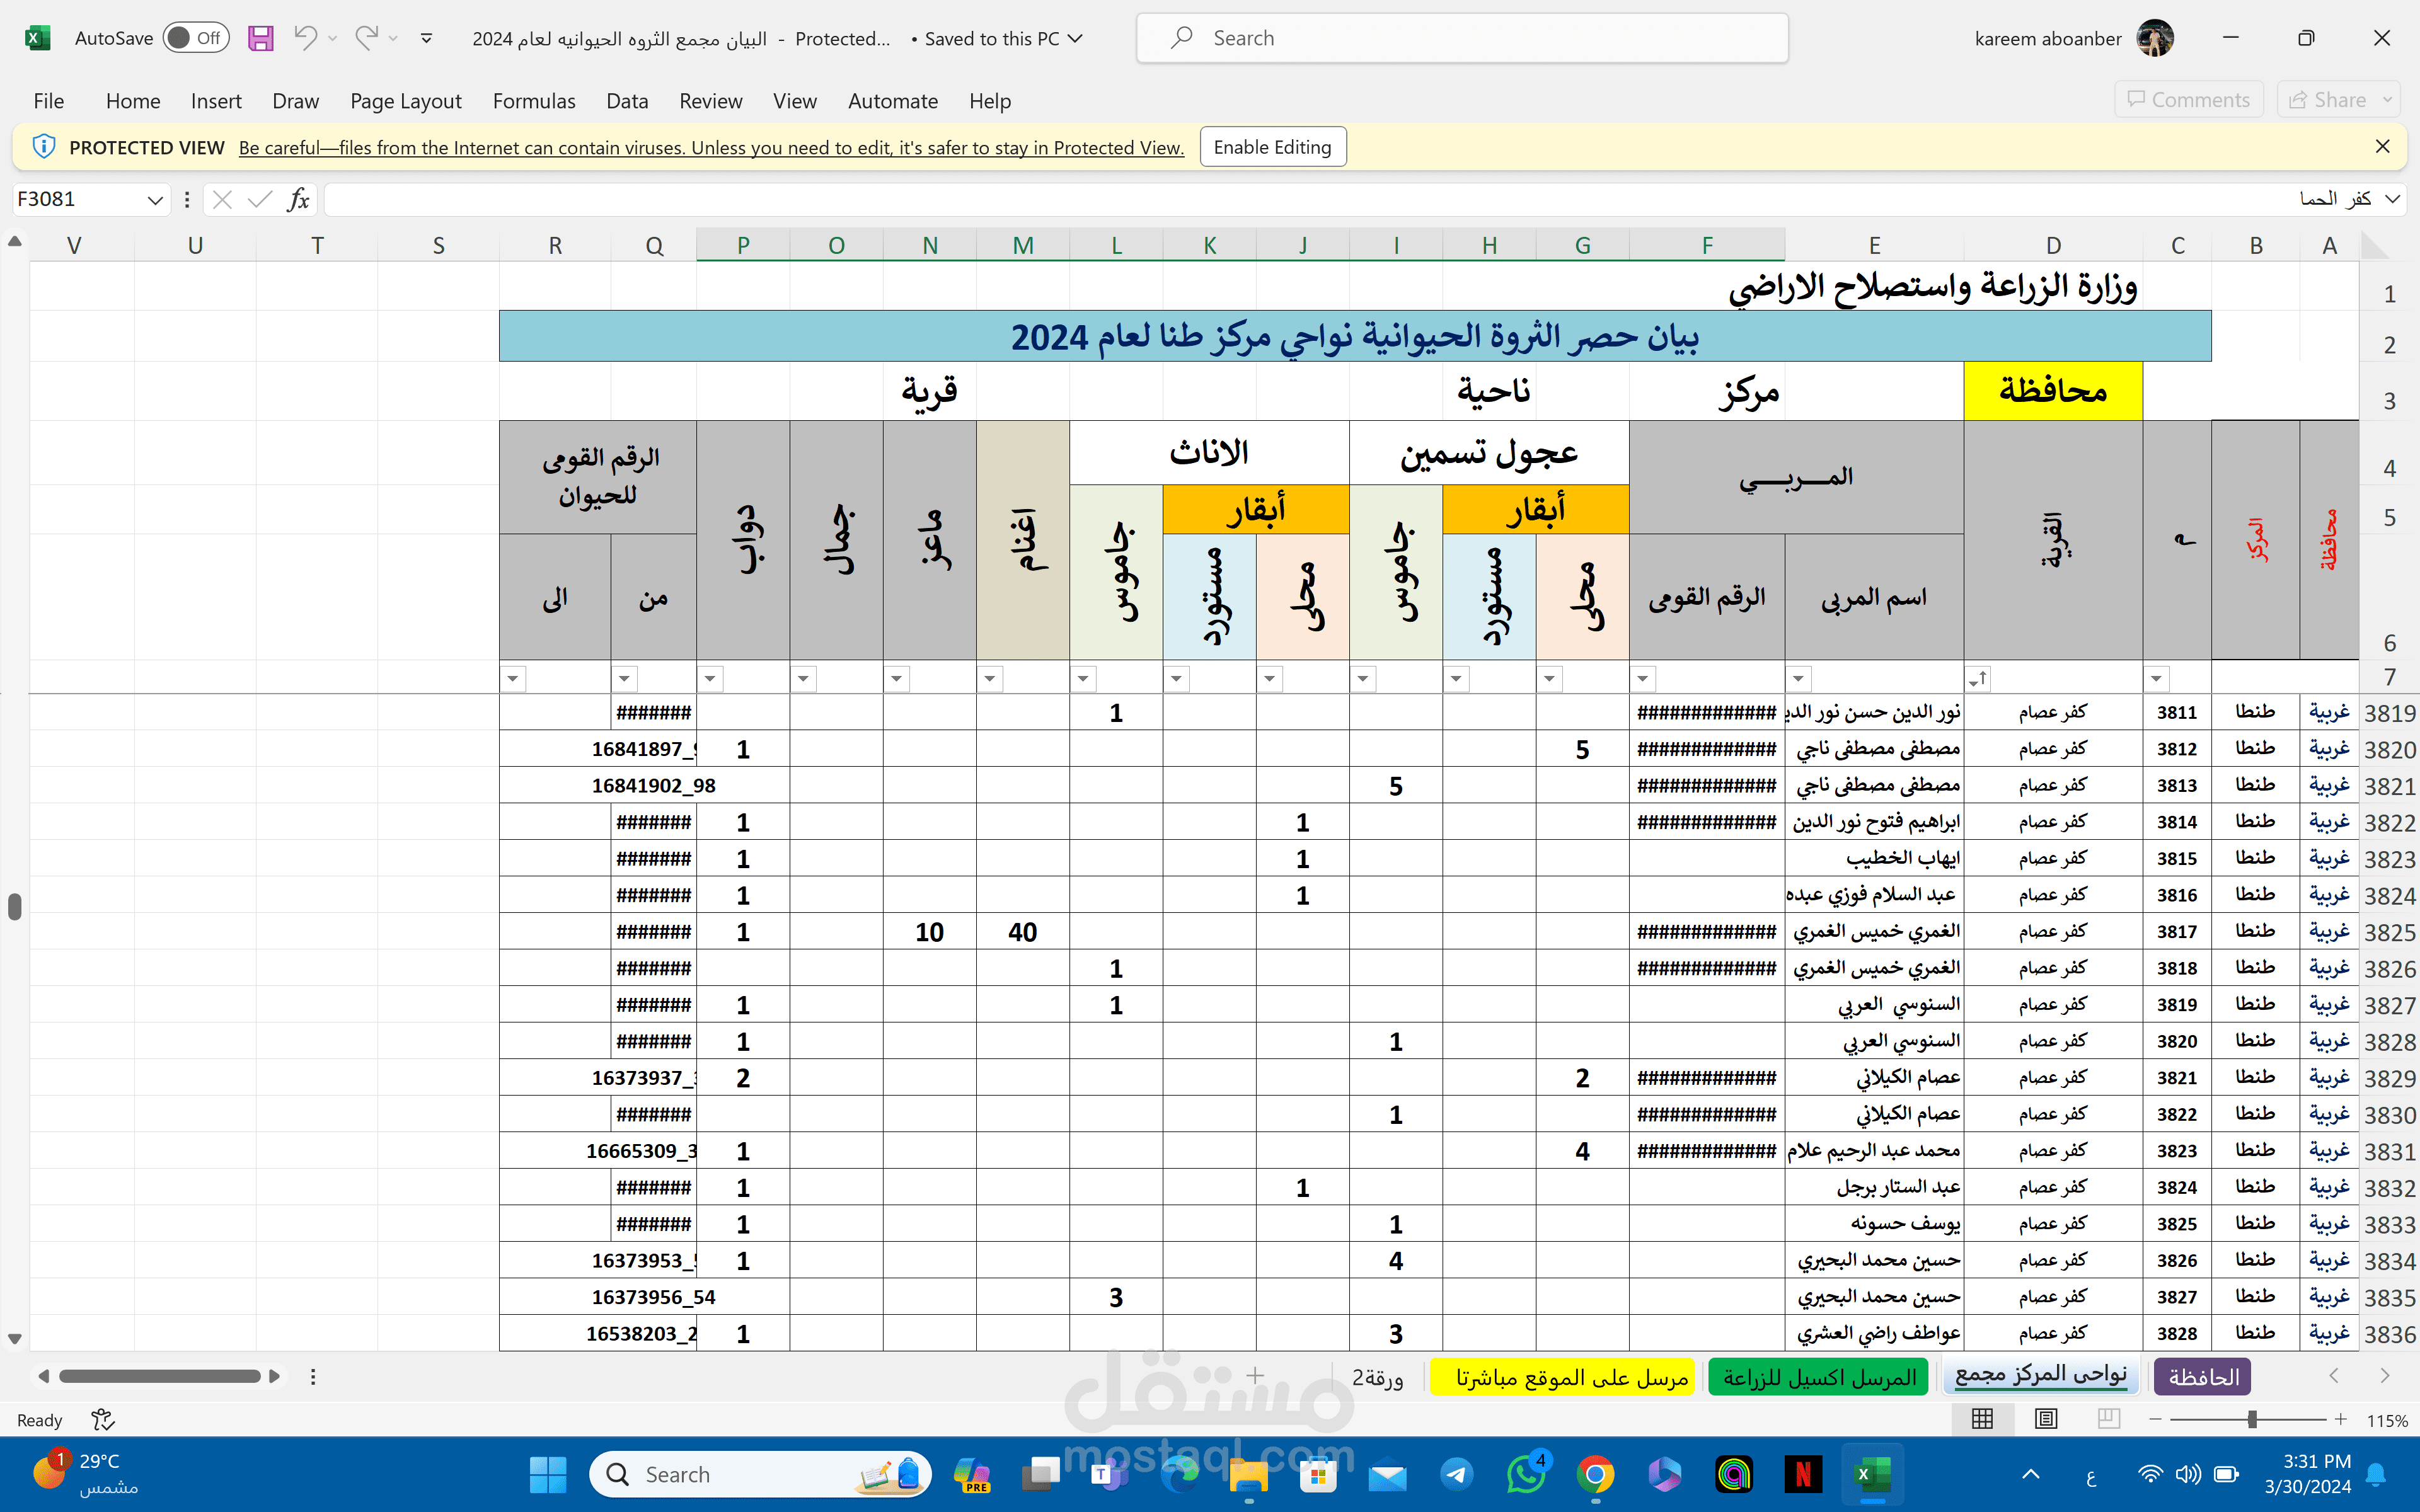Switch to Page Break Preview icon
The image size is (2420, 1512).
[2109, 1419]
